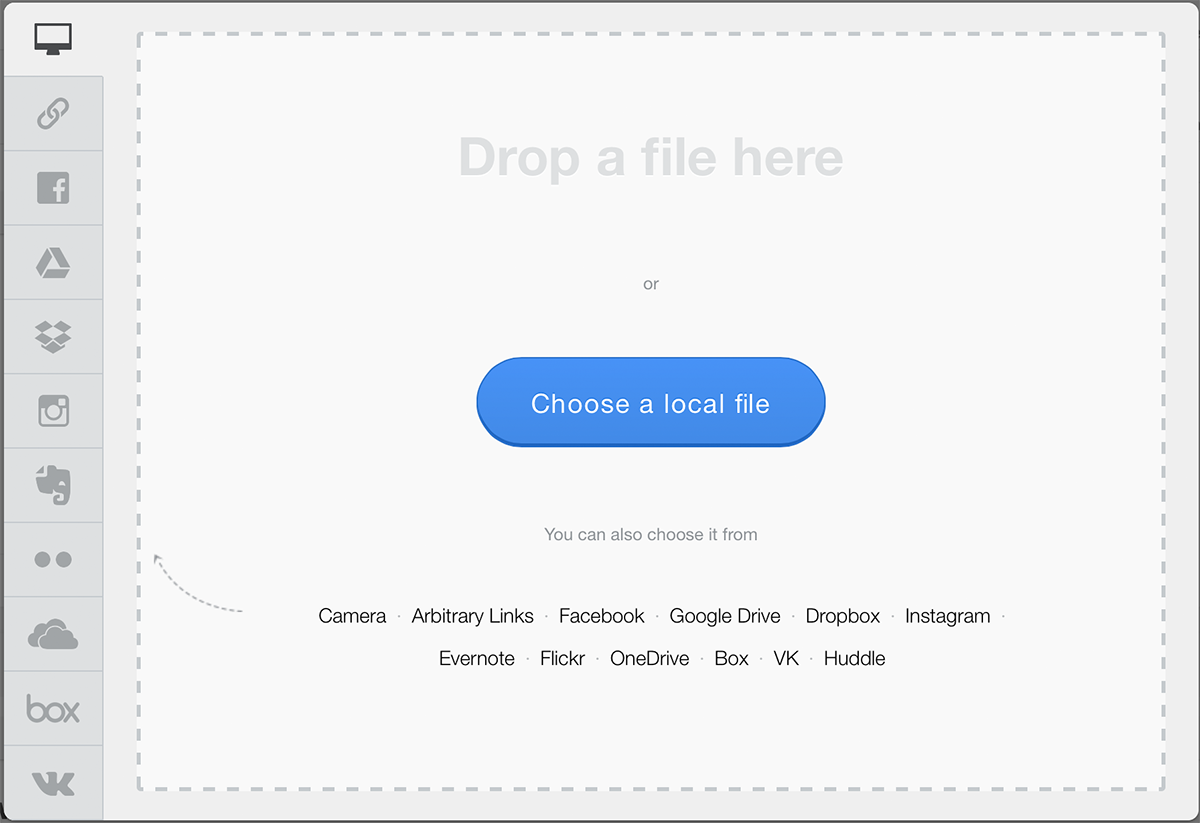Choose the Dropbox box icon in sidebar
Screen dimensions: 1200x823
53,337
